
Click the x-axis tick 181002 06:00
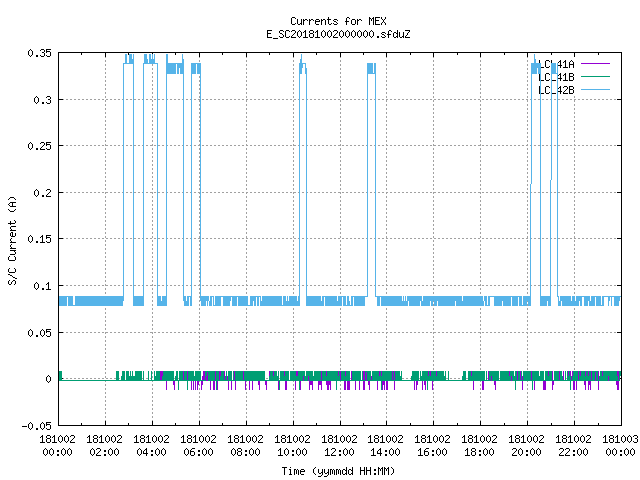(198, 446)
